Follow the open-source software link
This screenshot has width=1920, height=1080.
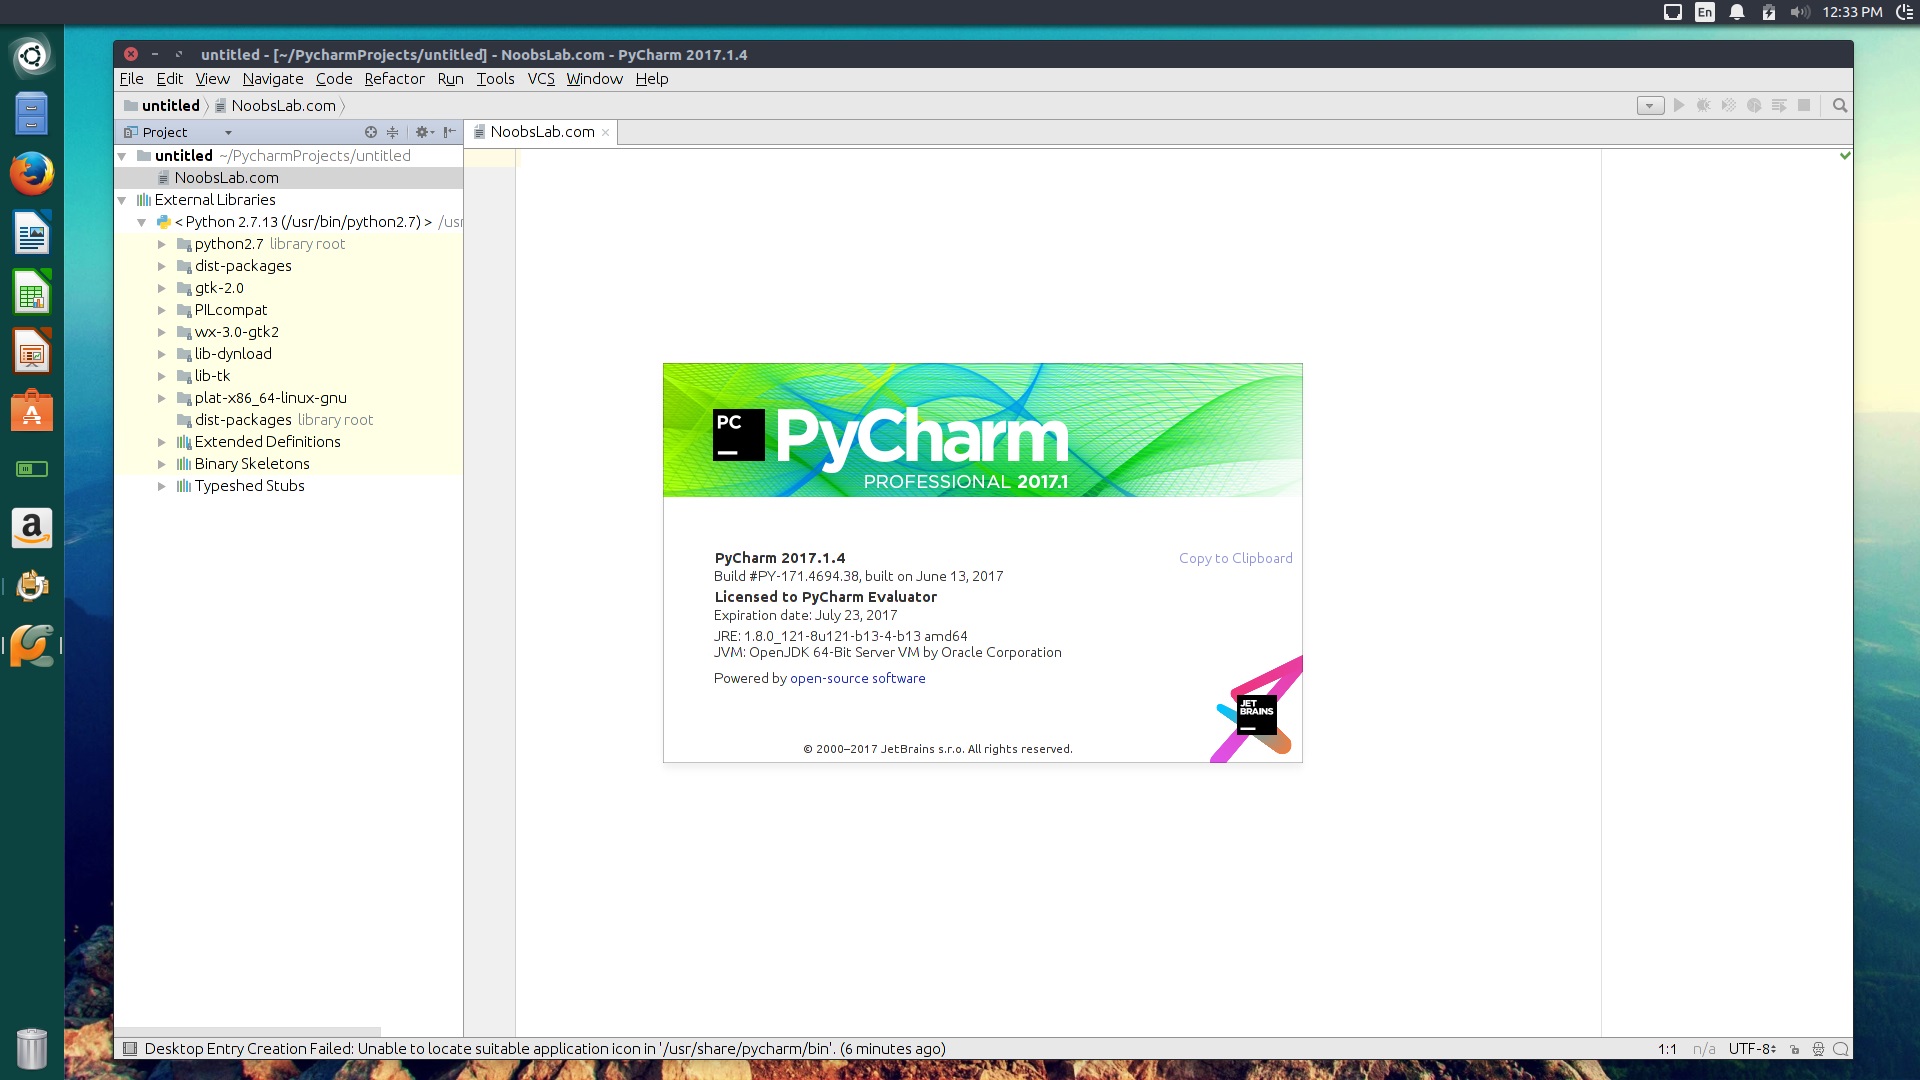857,678
